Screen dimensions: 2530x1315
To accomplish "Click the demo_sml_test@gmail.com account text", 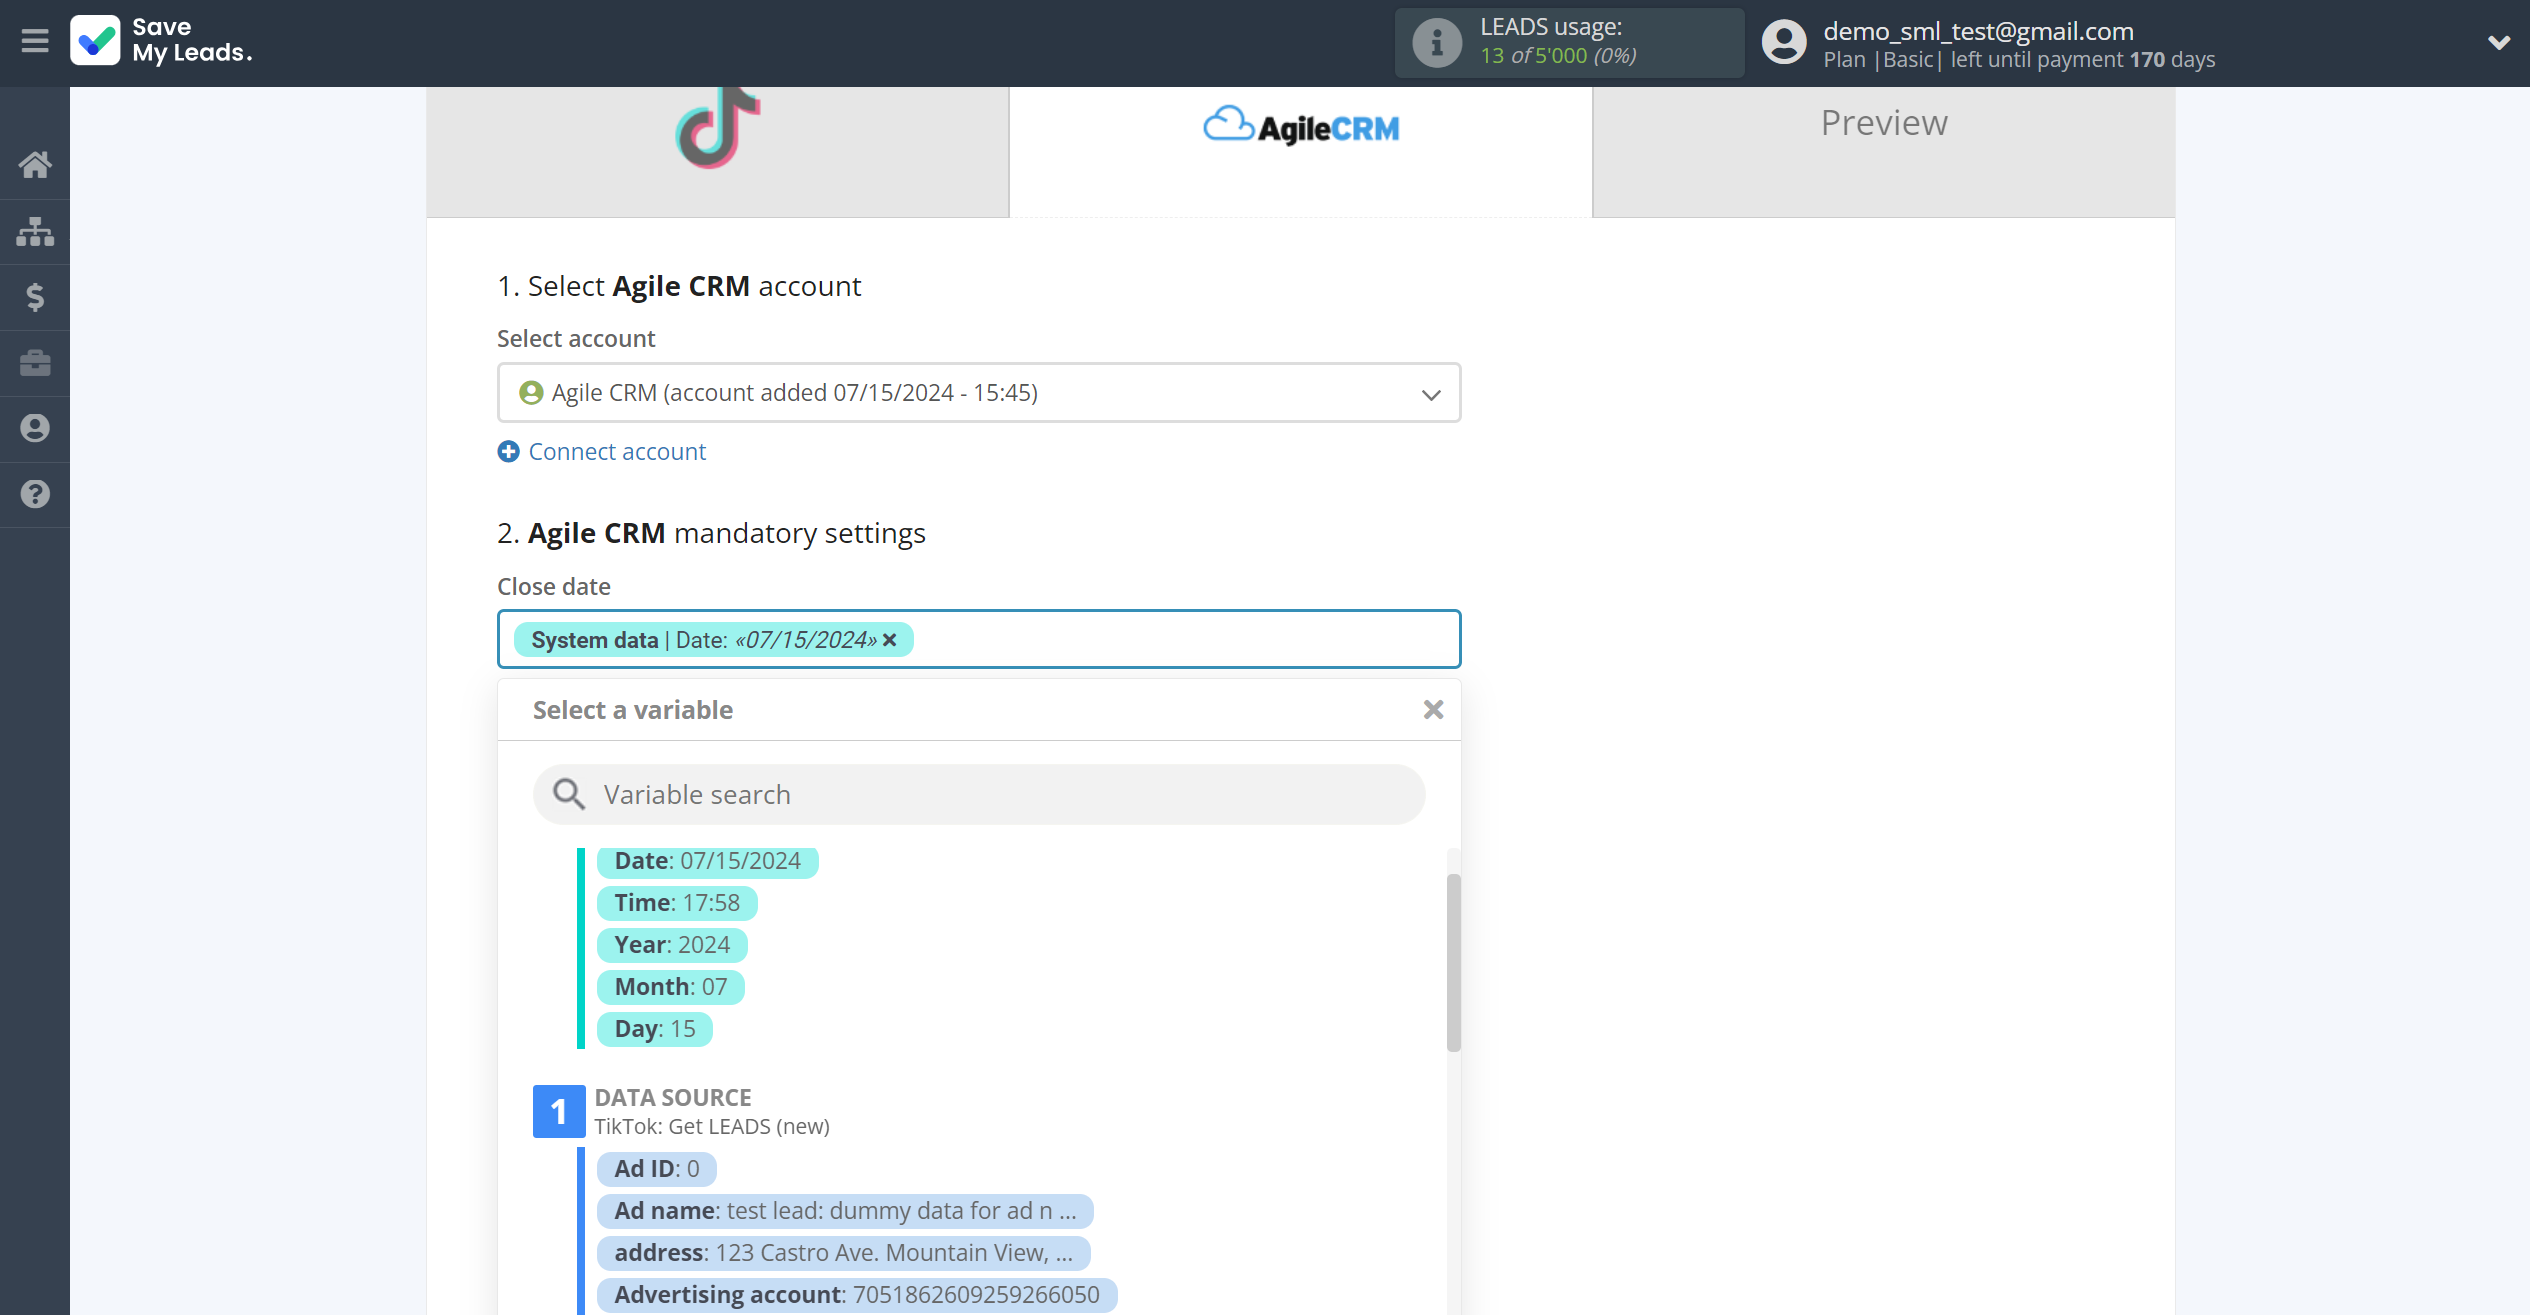I will [x=1978, y=31].
